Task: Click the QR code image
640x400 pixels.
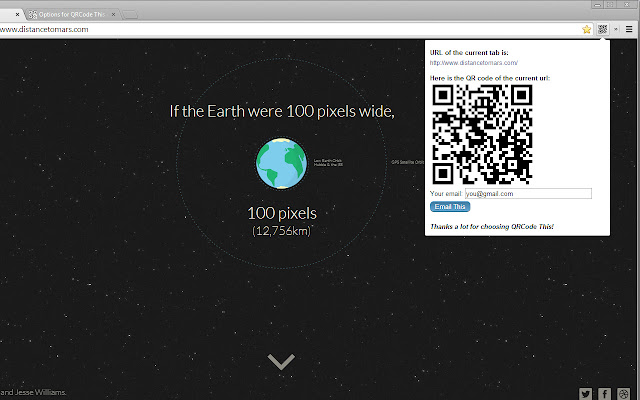Action: pyautogui.click(x=482, y=135)
